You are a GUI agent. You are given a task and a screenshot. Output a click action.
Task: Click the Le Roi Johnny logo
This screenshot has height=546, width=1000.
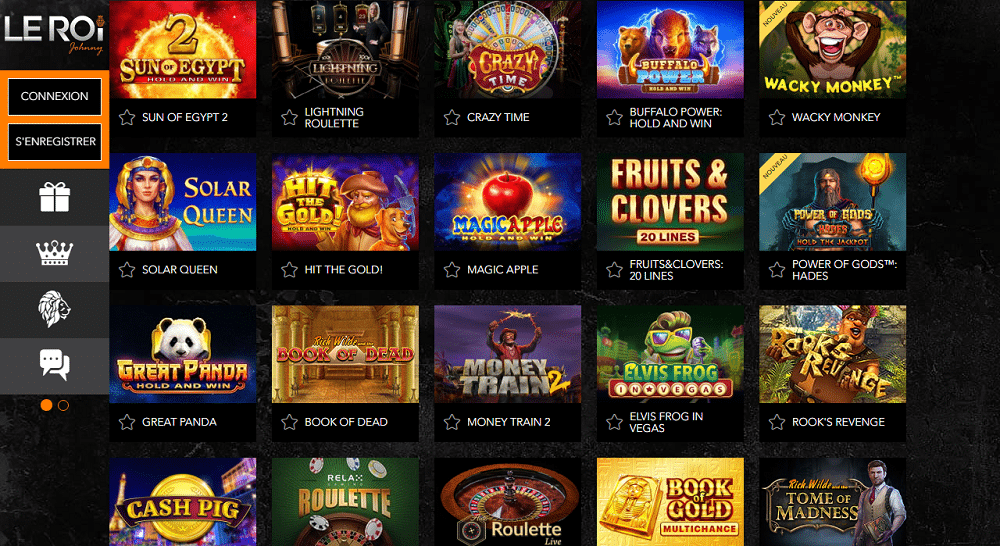pos(54,33)
